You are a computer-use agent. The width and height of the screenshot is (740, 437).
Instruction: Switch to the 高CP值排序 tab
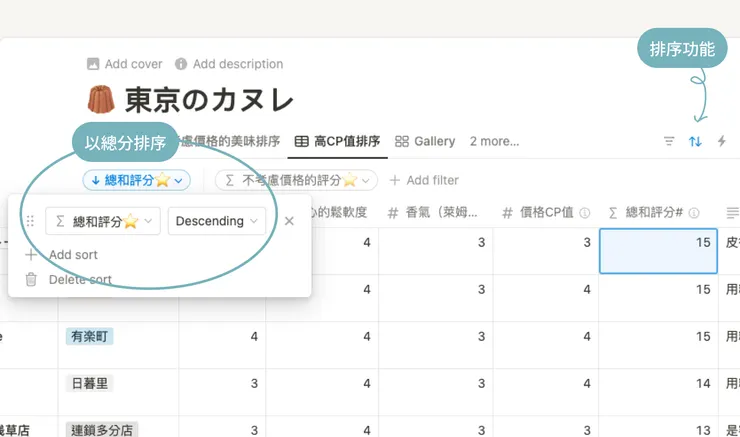tap(337, 141)
